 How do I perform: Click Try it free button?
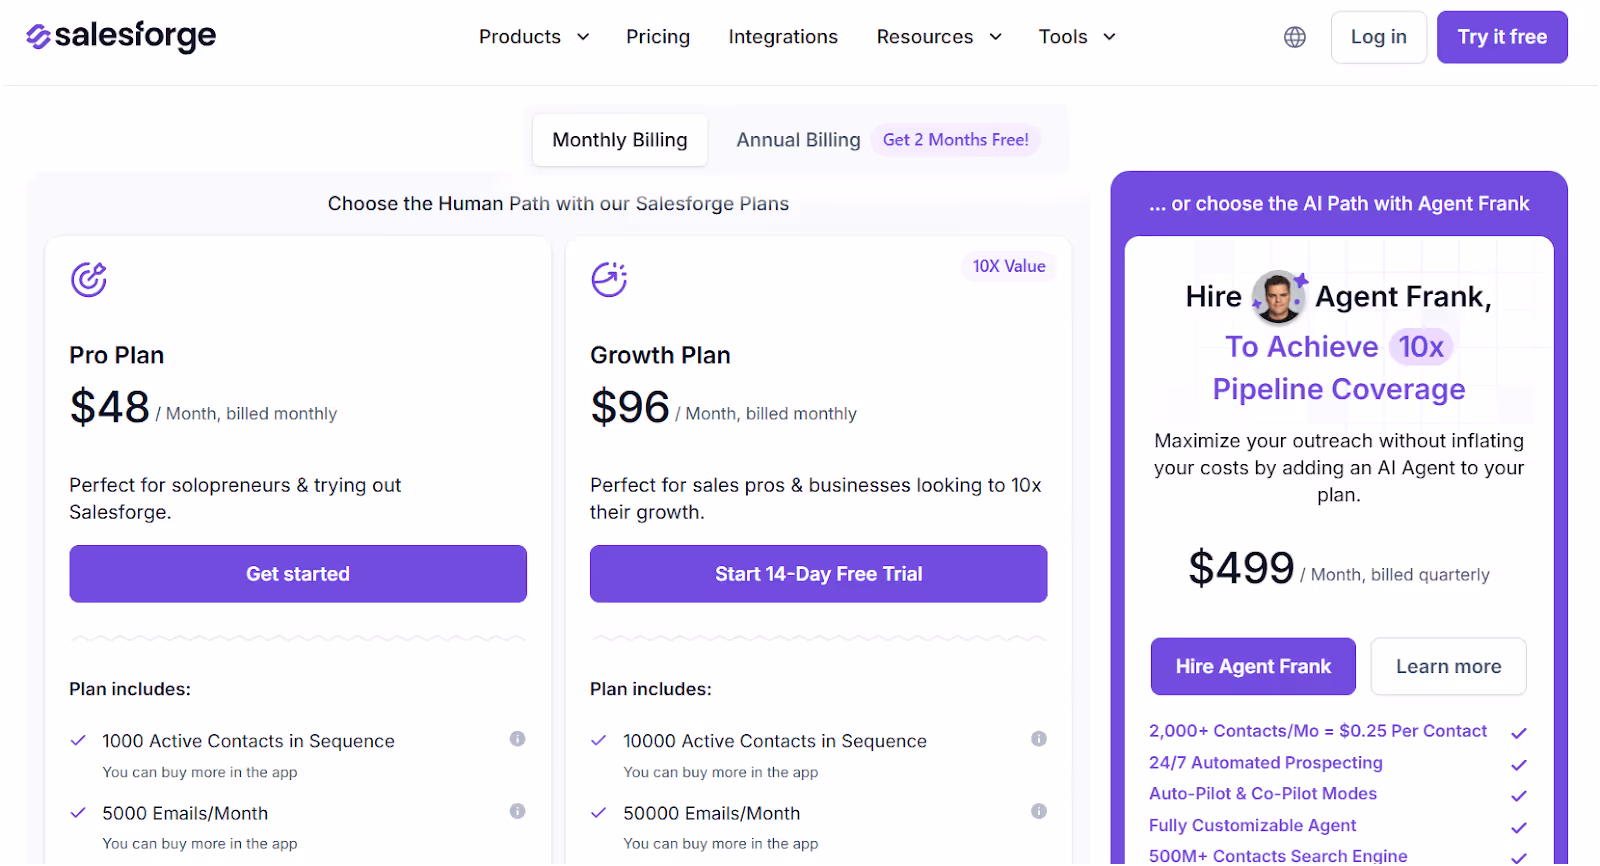[1502, 37]
